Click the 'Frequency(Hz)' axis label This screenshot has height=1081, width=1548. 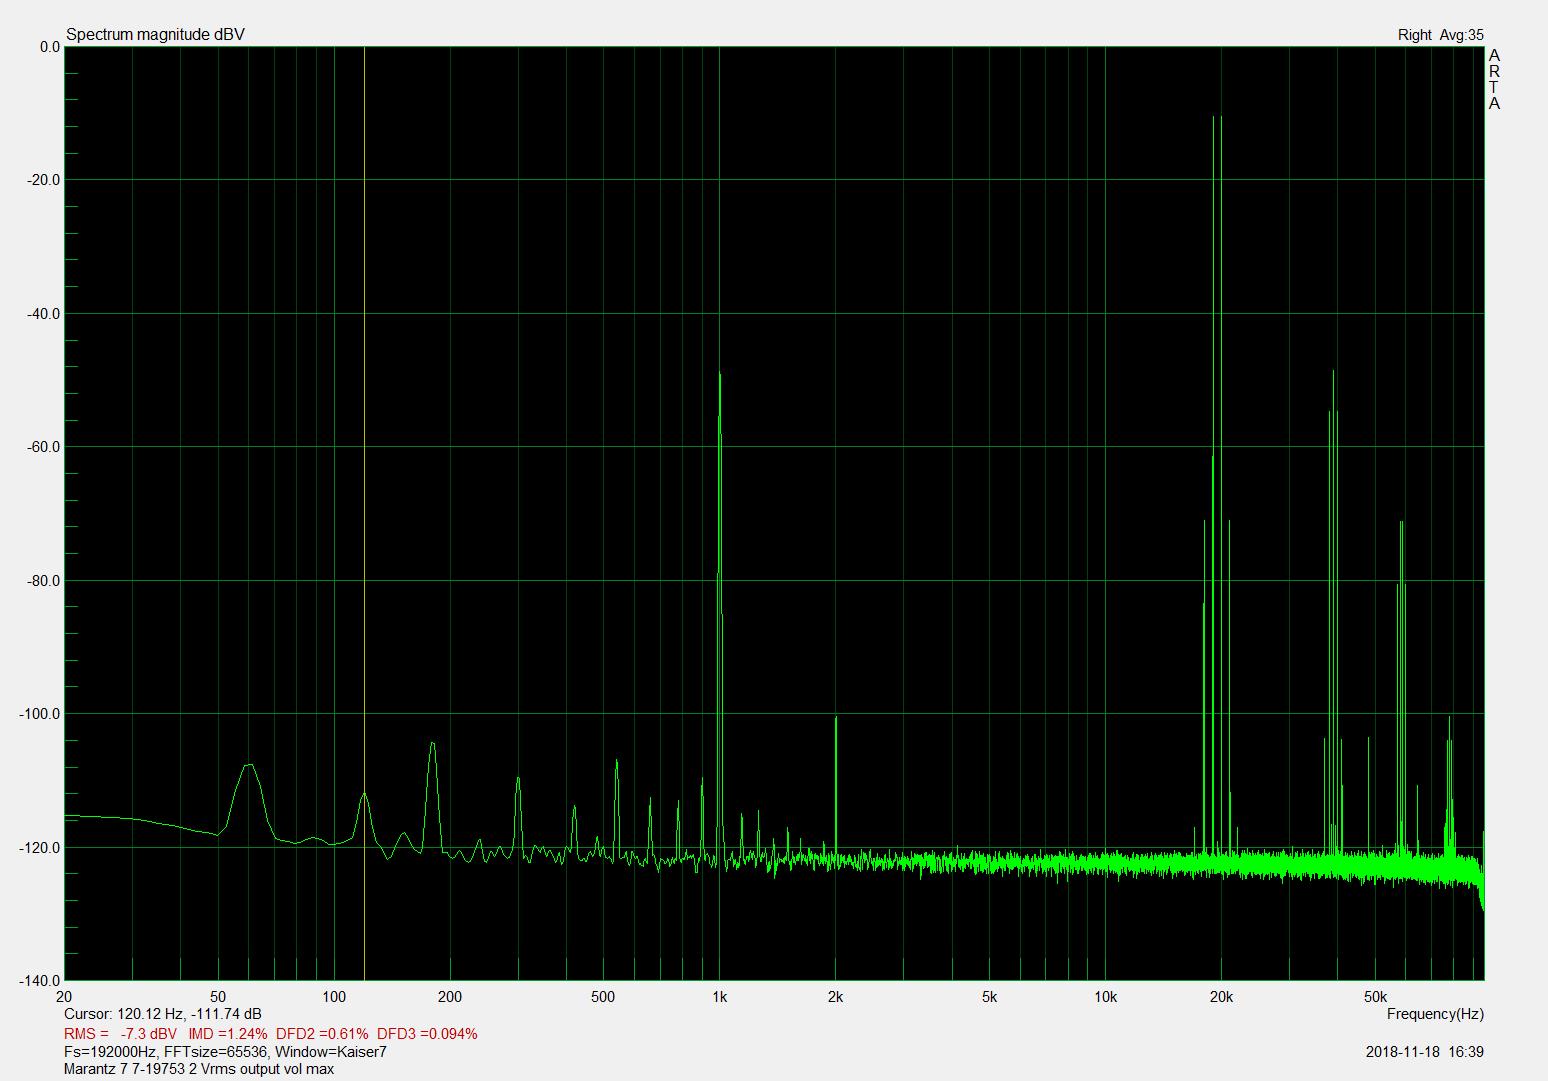click(x=1435, y=1014)
